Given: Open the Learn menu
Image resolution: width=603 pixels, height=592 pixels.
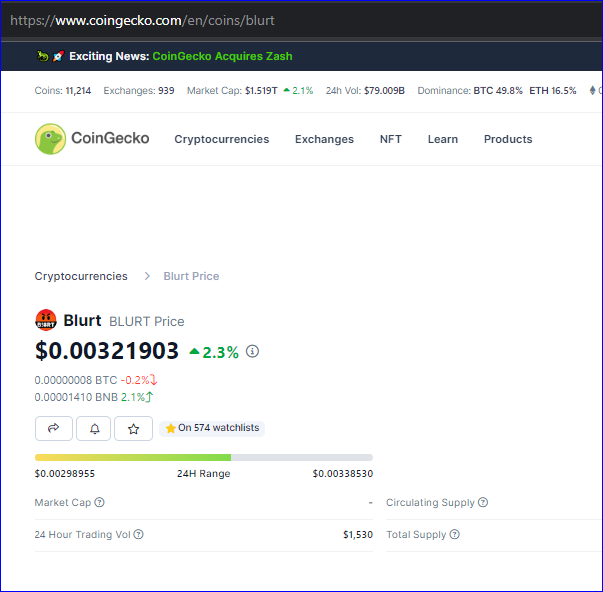Looking at the screenshot, I should pyautogui.click(x=443, y=139).
